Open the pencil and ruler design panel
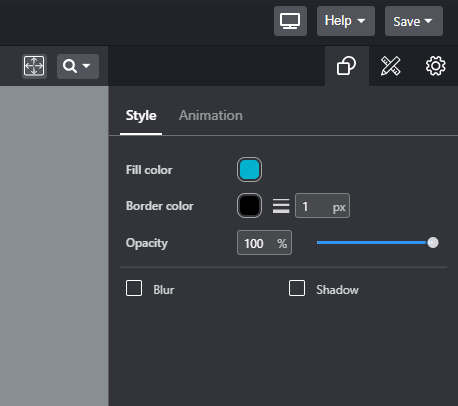Screen dimensions: 458x406 pos(390,66)
